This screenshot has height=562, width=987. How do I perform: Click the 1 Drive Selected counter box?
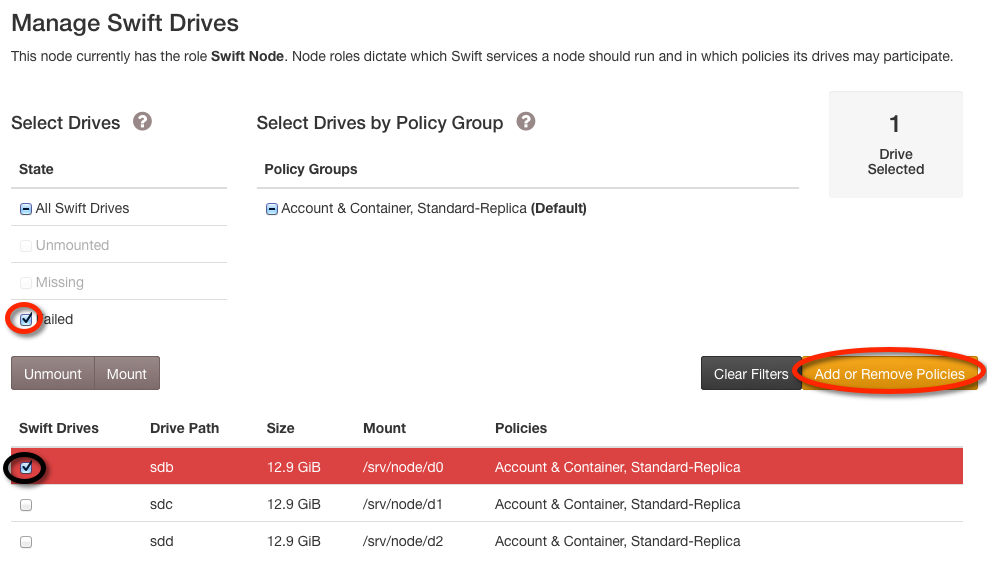(896, 145)
